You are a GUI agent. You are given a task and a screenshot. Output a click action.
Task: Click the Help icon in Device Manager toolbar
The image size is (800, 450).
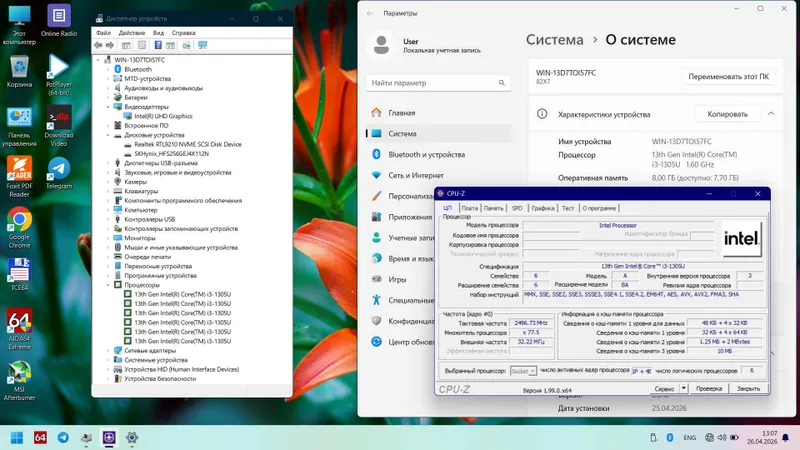point(158,45)
